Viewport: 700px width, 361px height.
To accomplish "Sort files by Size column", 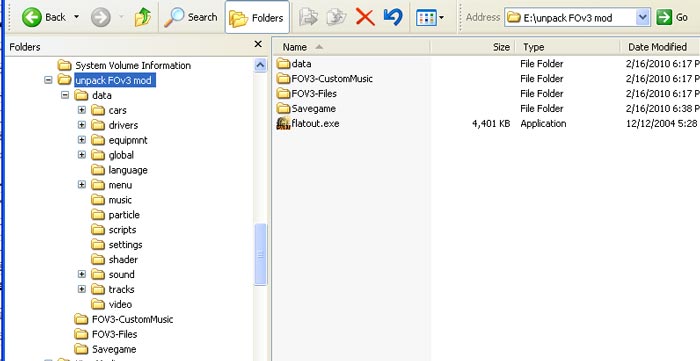I will [x=472, y=47].
